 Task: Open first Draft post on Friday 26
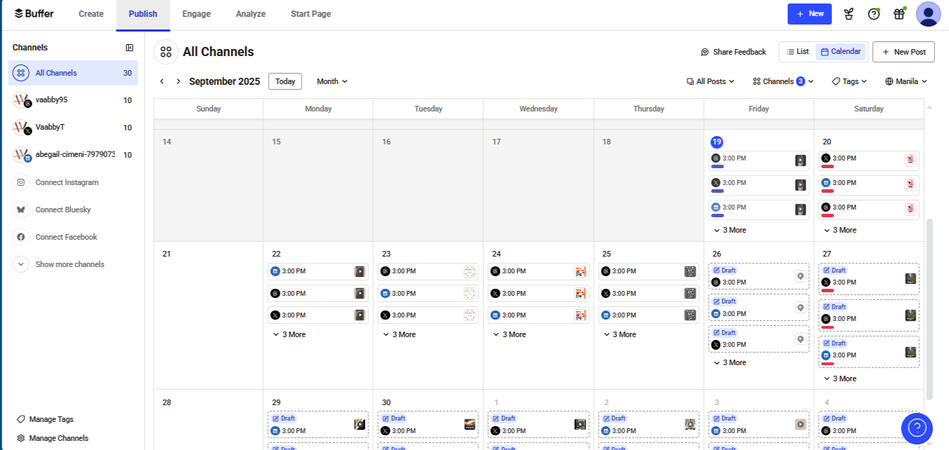point(758,276)
